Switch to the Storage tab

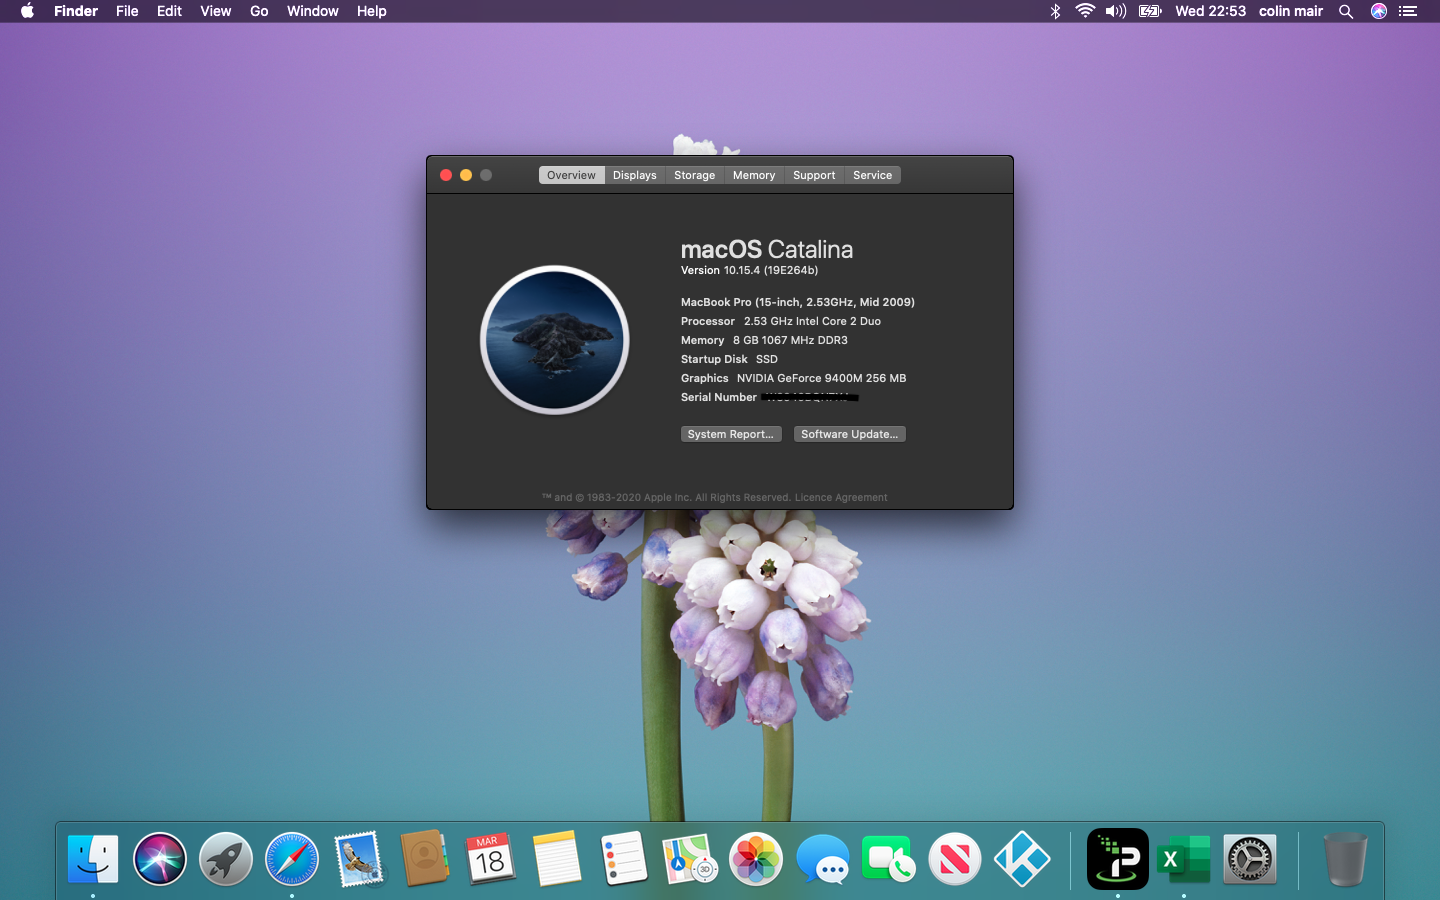point(695,175)
